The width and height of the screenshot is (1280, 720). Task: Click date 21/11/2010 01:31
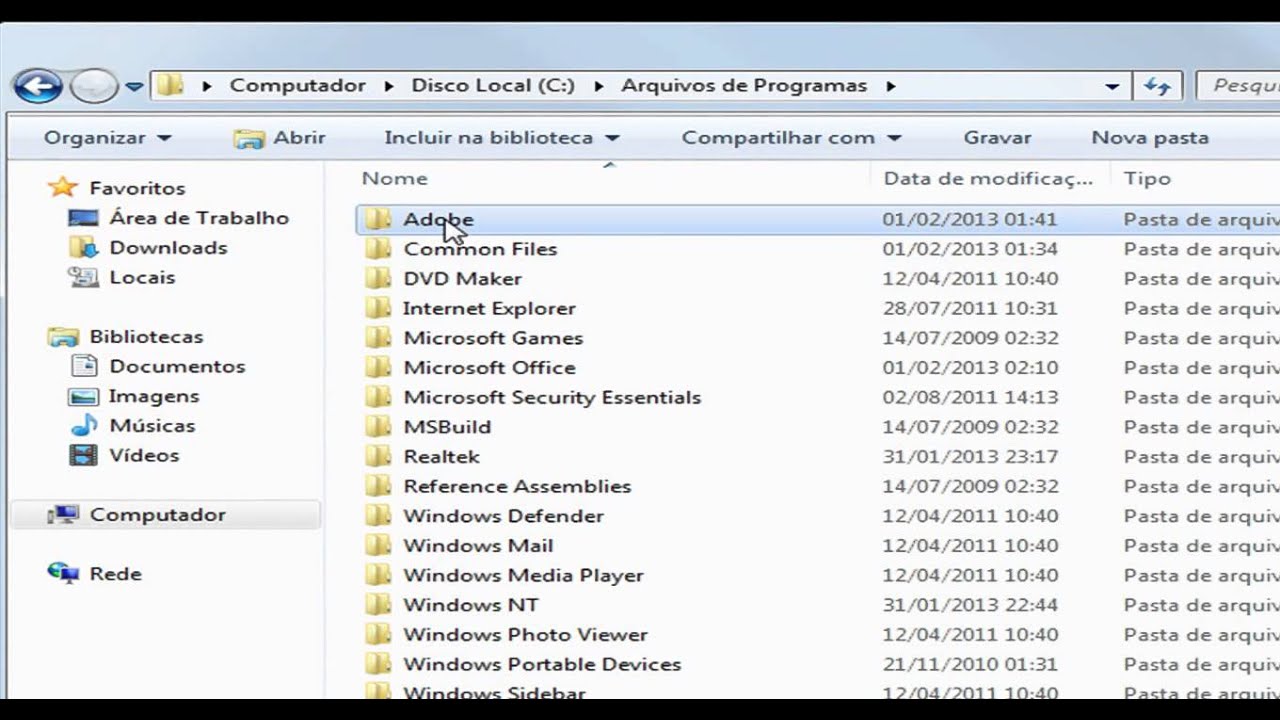970,664
